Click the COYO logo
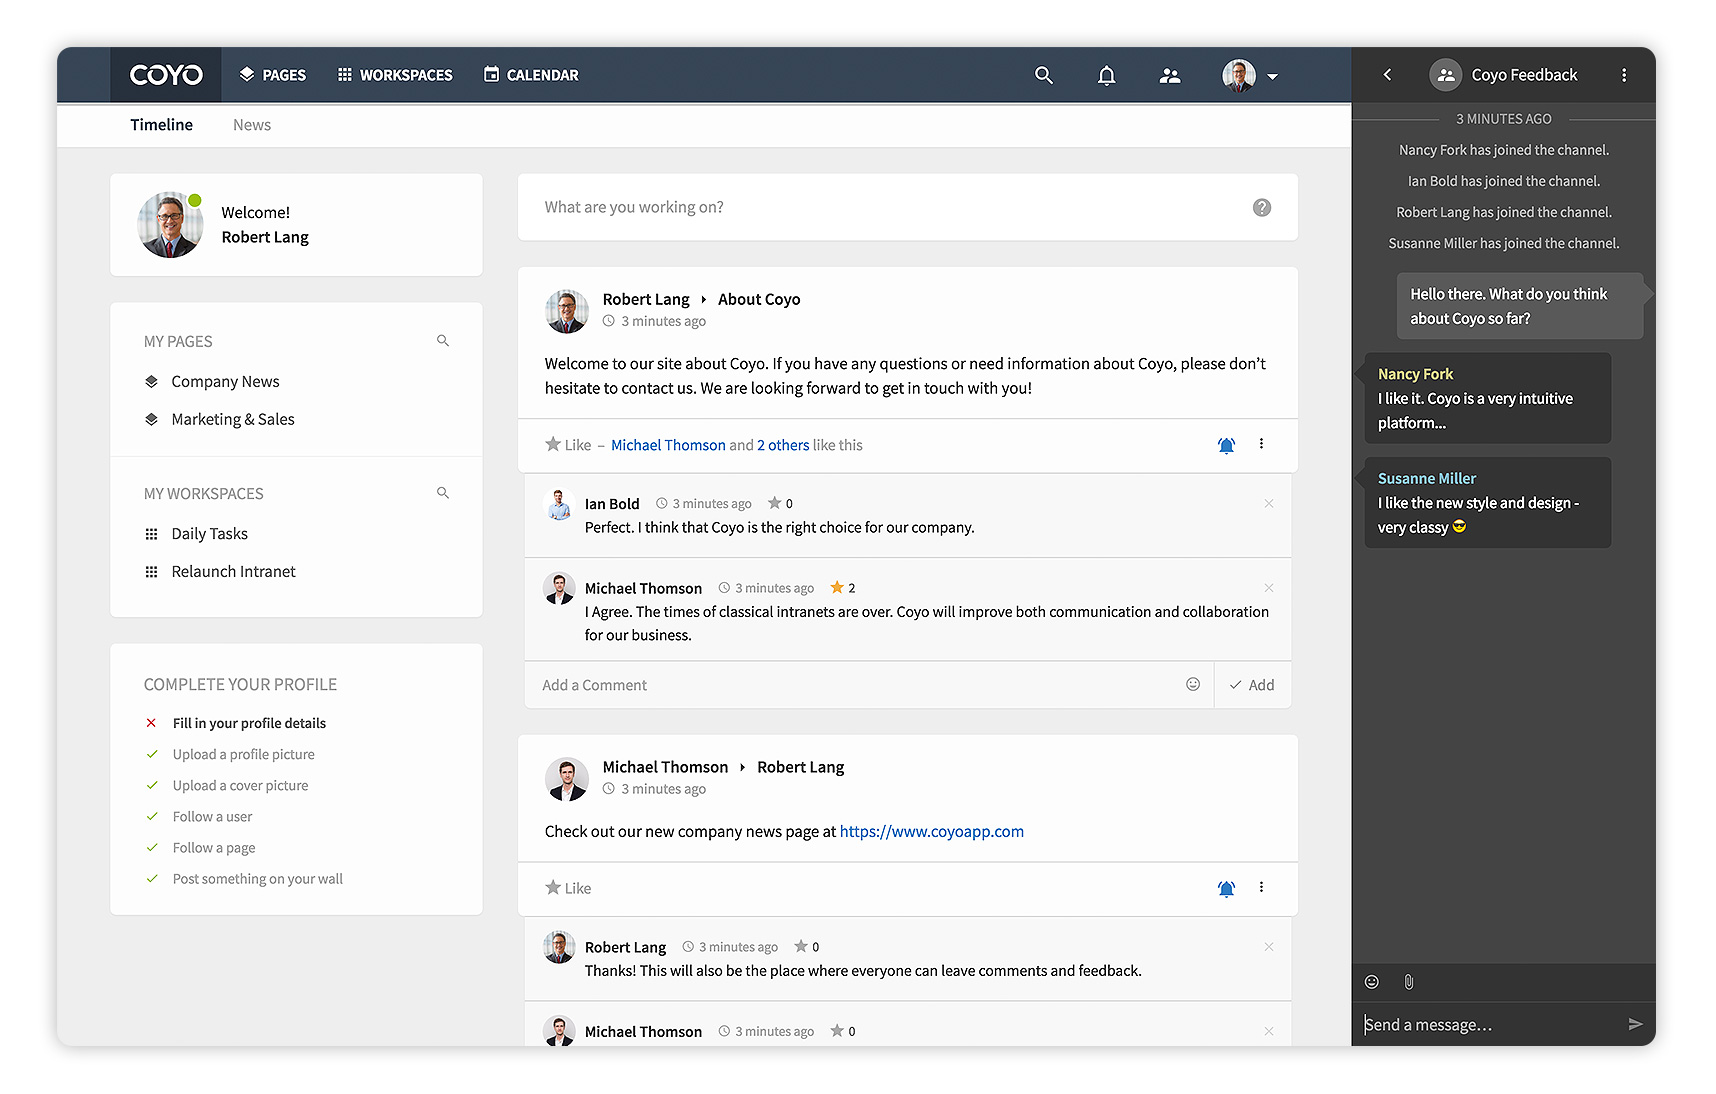Image resolution: width=1716 pixels, height=1094 pixels. (166, 75)
